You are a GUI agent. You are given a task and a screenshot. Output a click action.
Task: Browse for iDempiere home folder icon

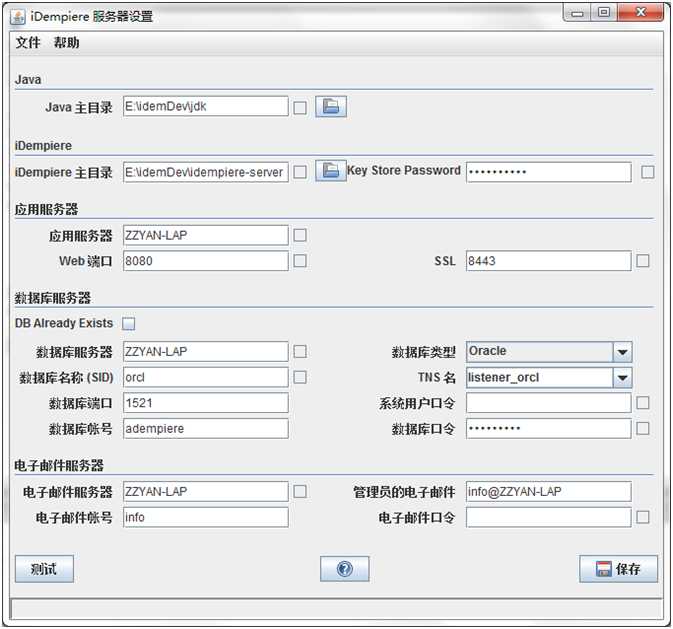(x=331, y=171)
